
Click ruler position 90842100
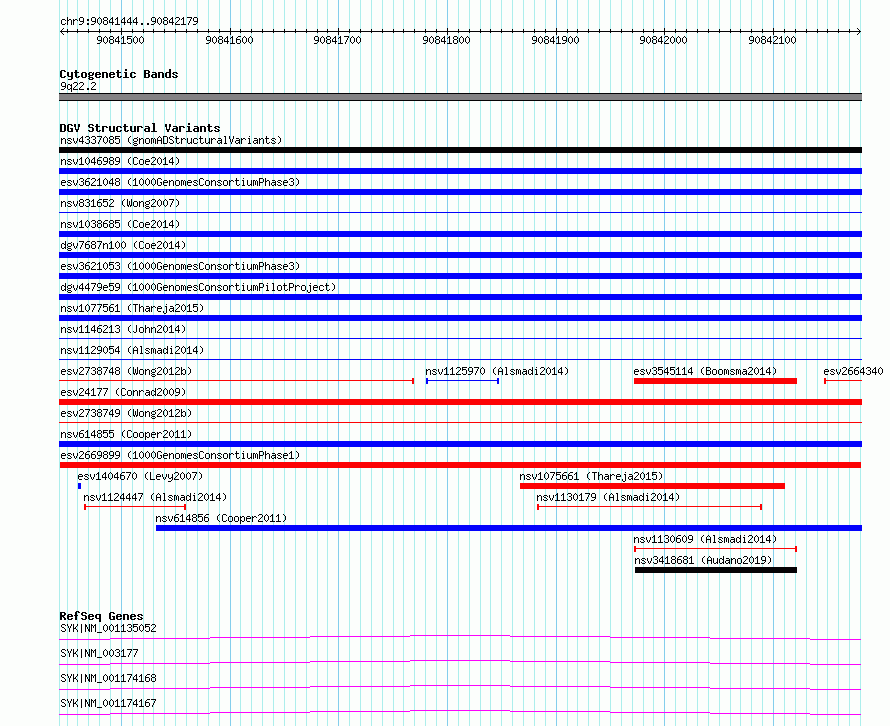pyautogui.click(x=773, y=40)
